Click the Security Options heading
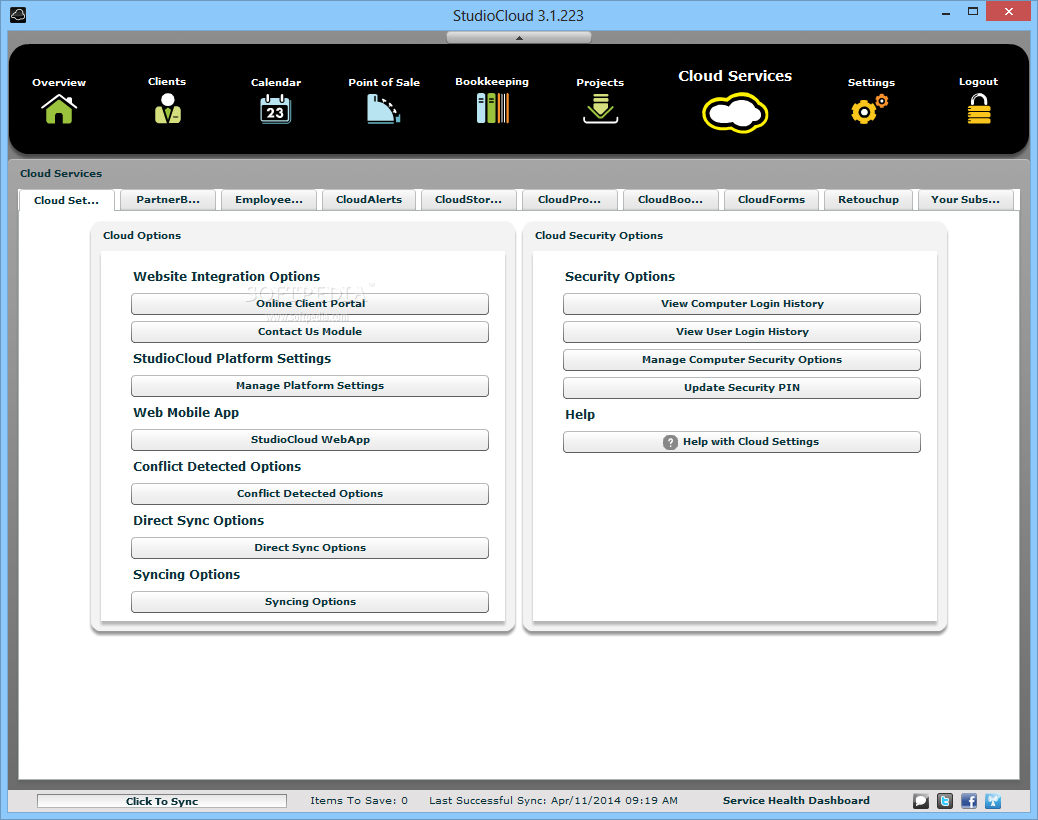The image size is (1038, 820). point(620,277)
